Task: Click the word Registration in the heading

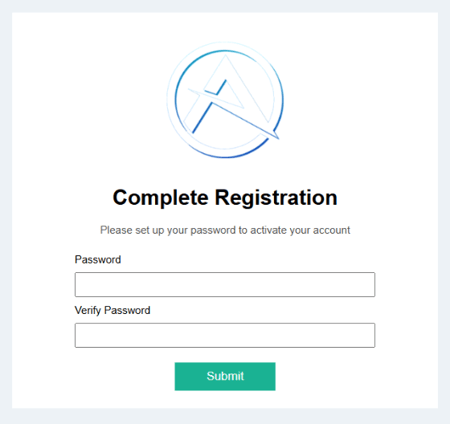Action: (x=276, y=198)
